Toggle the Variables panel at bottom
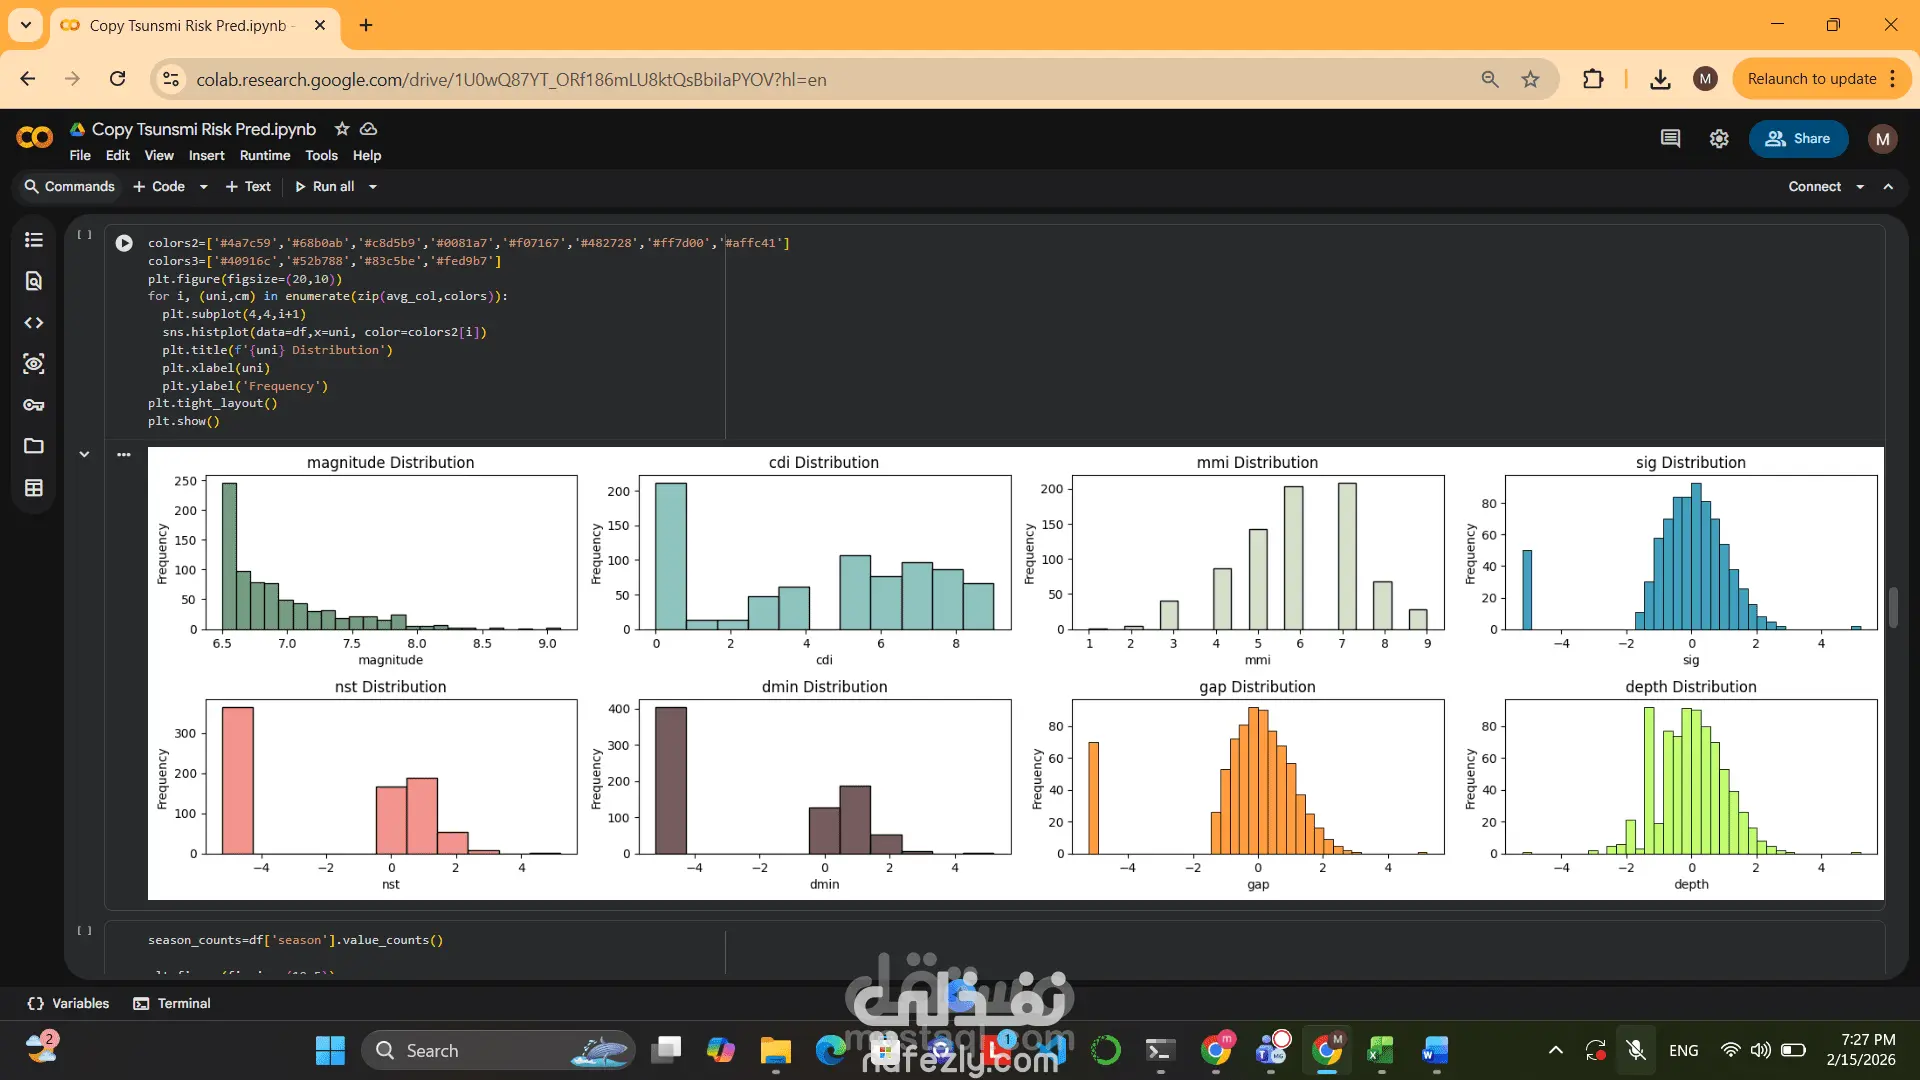 coord(68,1003)
